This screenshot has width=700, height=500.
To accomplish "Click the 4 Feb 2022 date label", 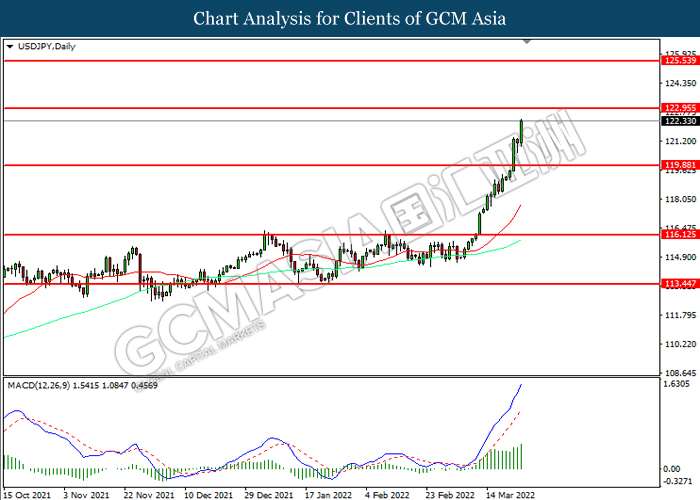I will pyautogui.click(x=387, y=495).
